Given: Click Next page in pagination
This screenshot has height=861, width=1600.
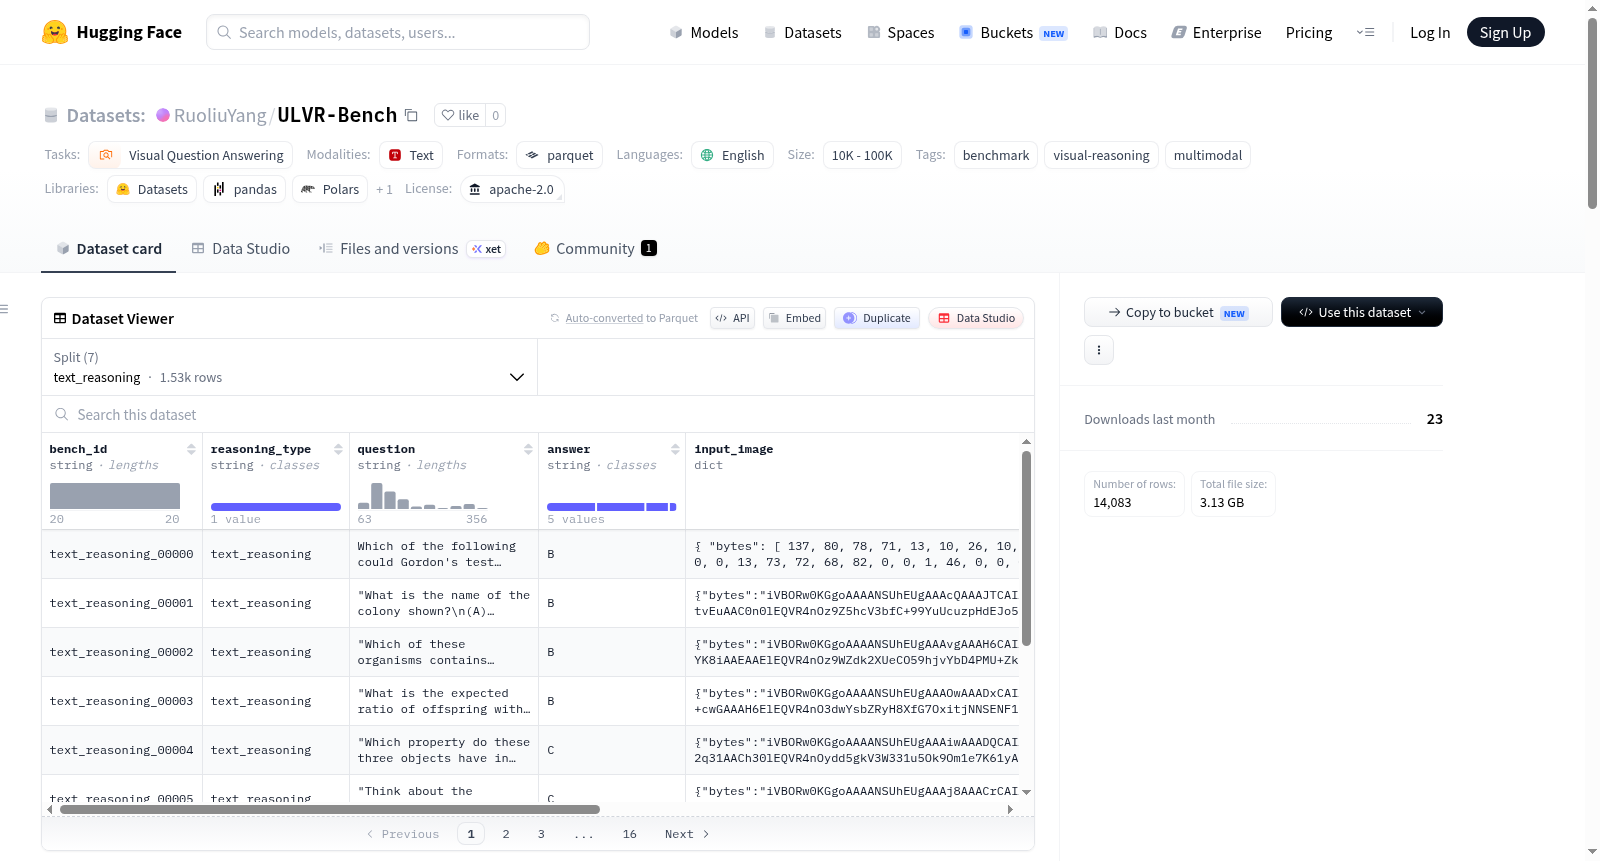Looking at the screenshot, I should [687, 834].
